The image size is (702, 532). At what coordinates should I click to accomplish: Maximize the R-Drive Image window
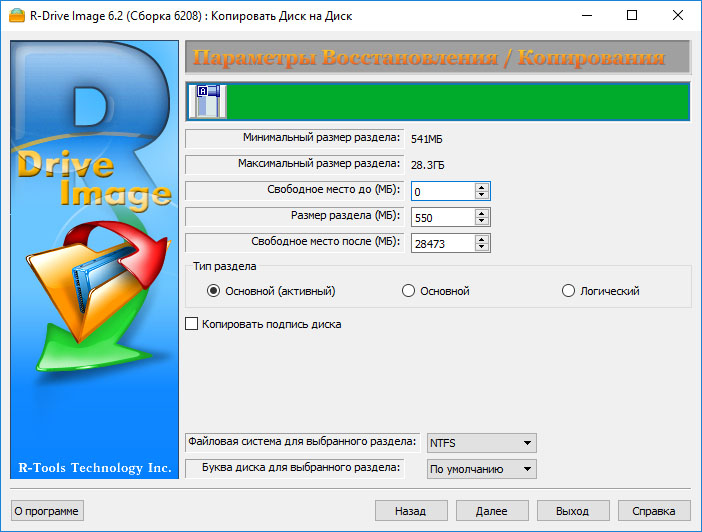[x=632, y=16]
